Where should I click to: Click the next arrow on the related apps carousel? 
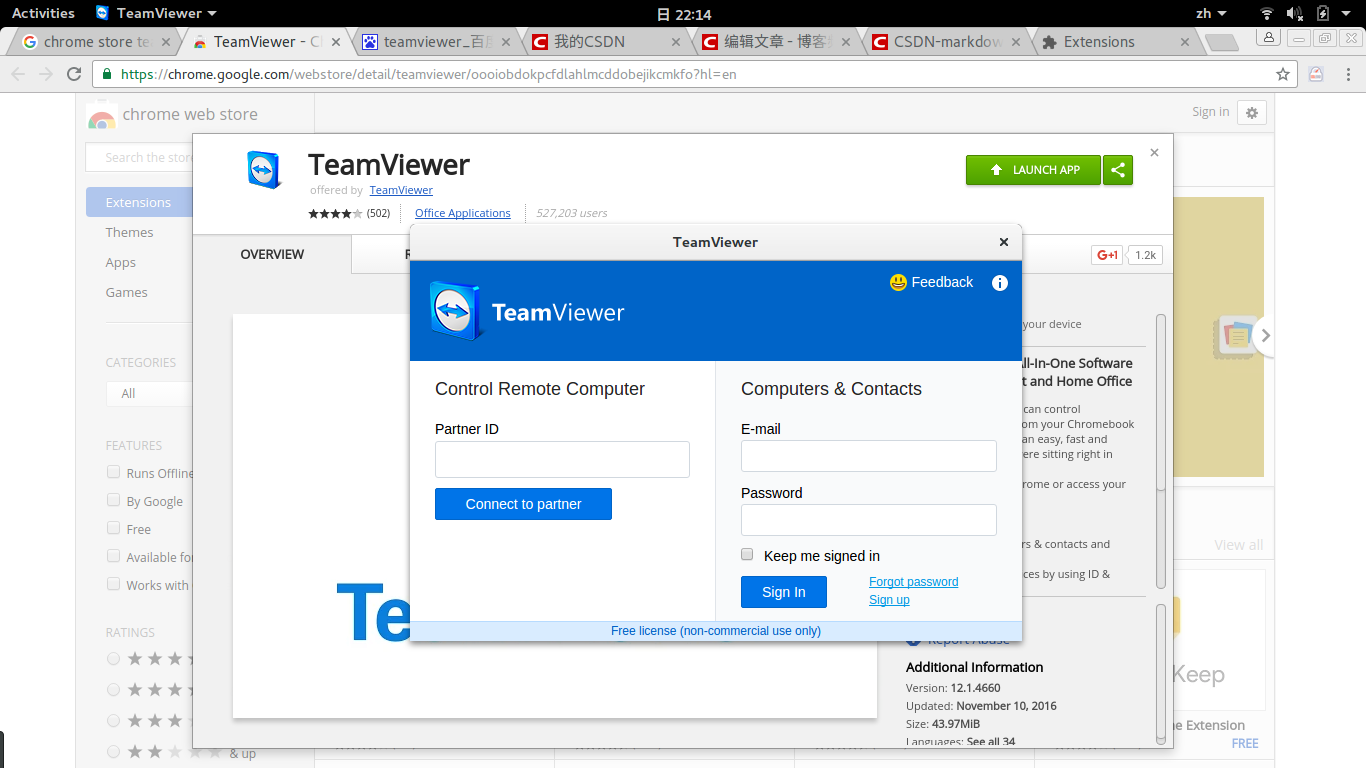pos(1265,336)
